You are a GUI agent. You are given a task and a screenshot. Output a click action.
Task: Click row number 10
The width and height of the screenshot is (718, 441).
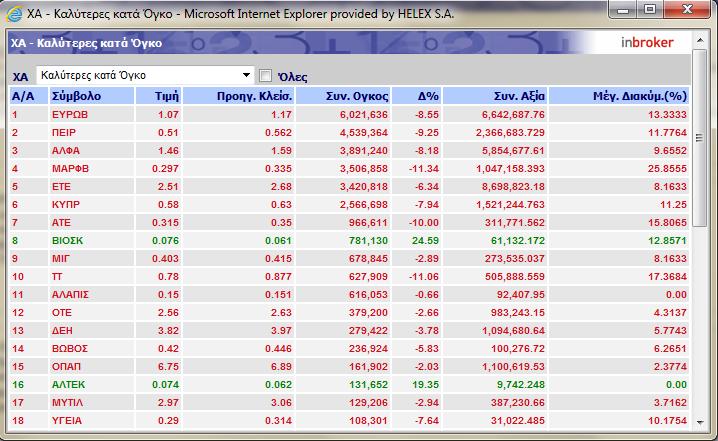18,277
